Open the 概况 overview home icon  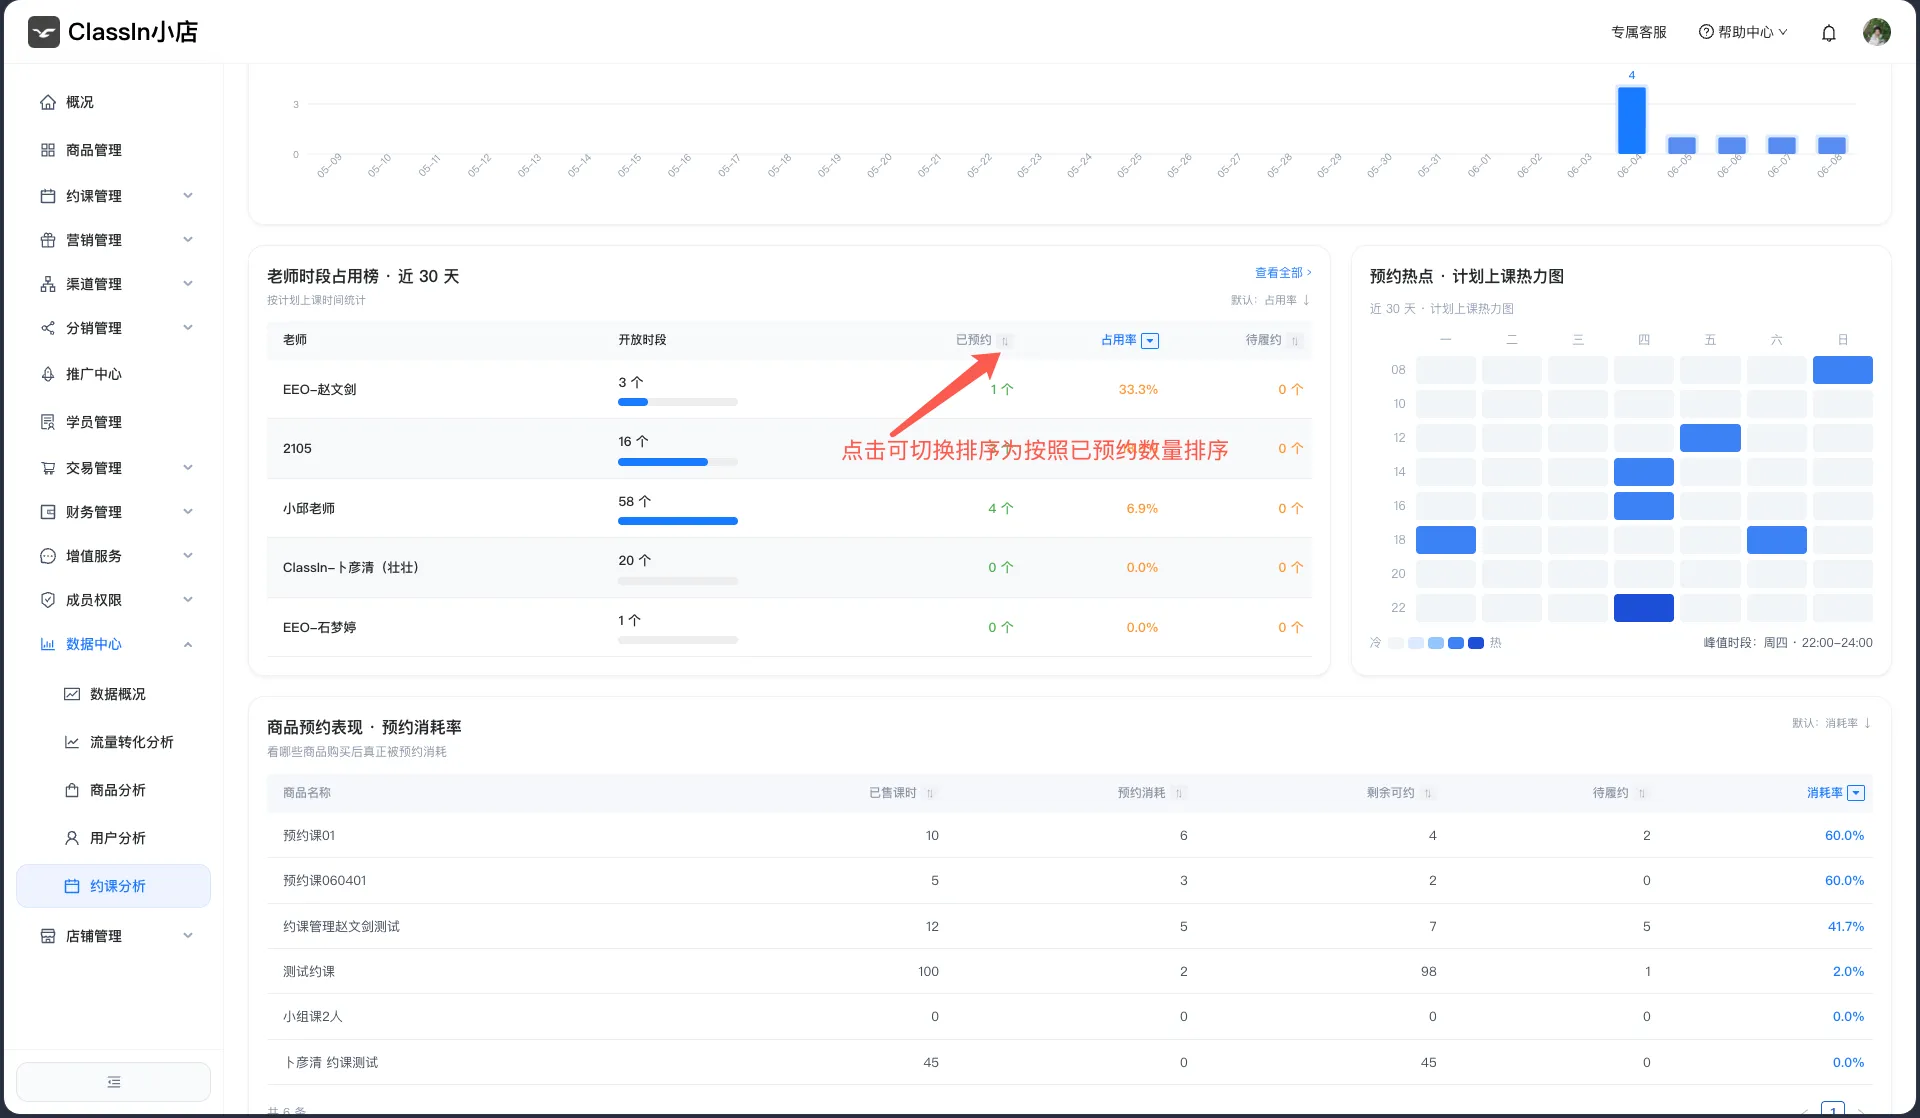47,102
